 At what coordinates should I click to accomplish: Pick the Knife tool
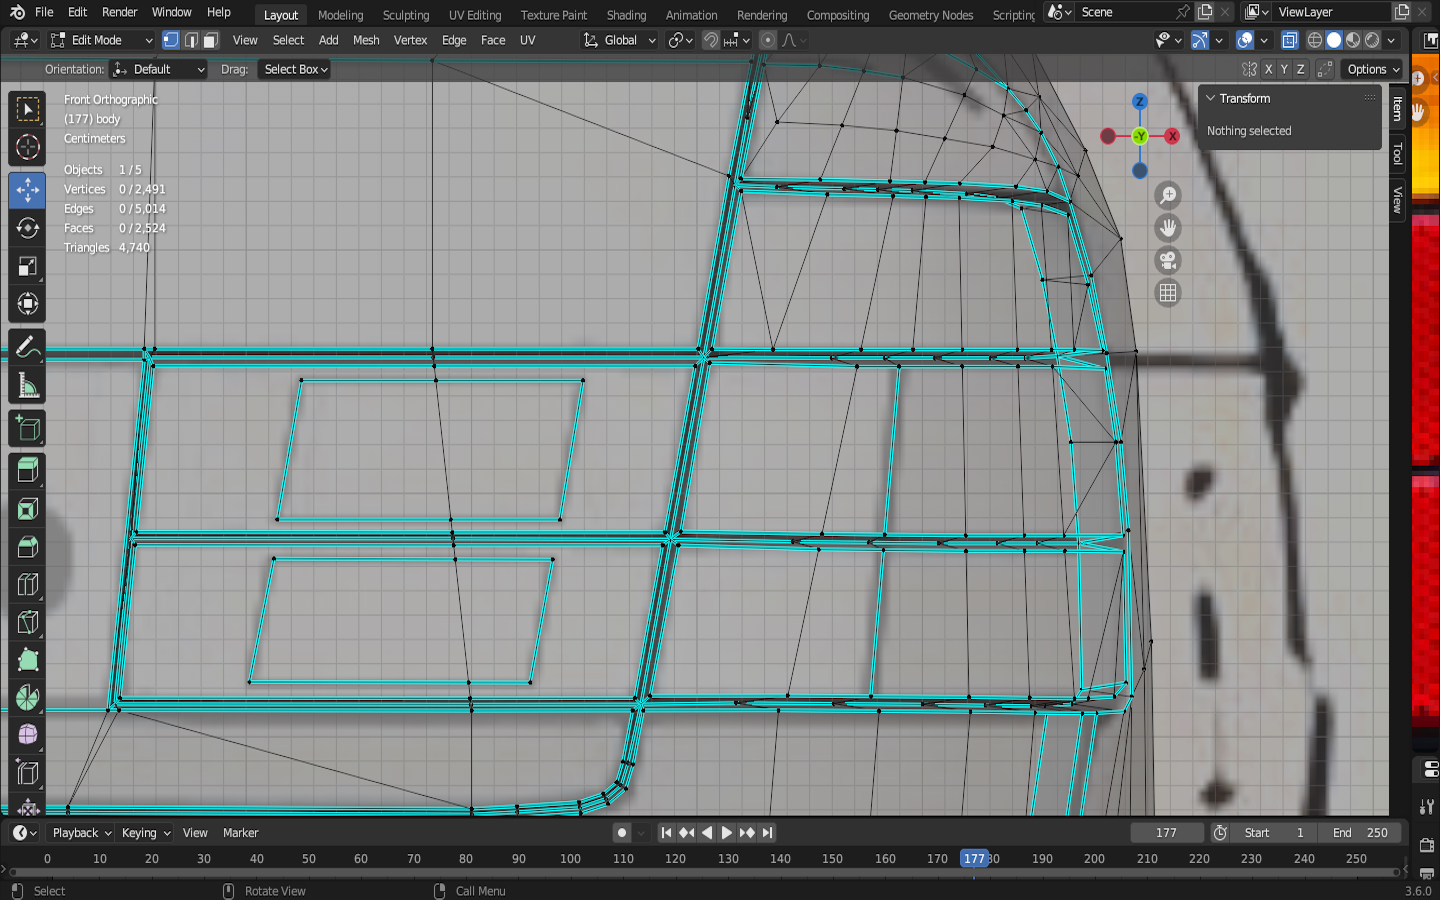click(x=27, y=622)
